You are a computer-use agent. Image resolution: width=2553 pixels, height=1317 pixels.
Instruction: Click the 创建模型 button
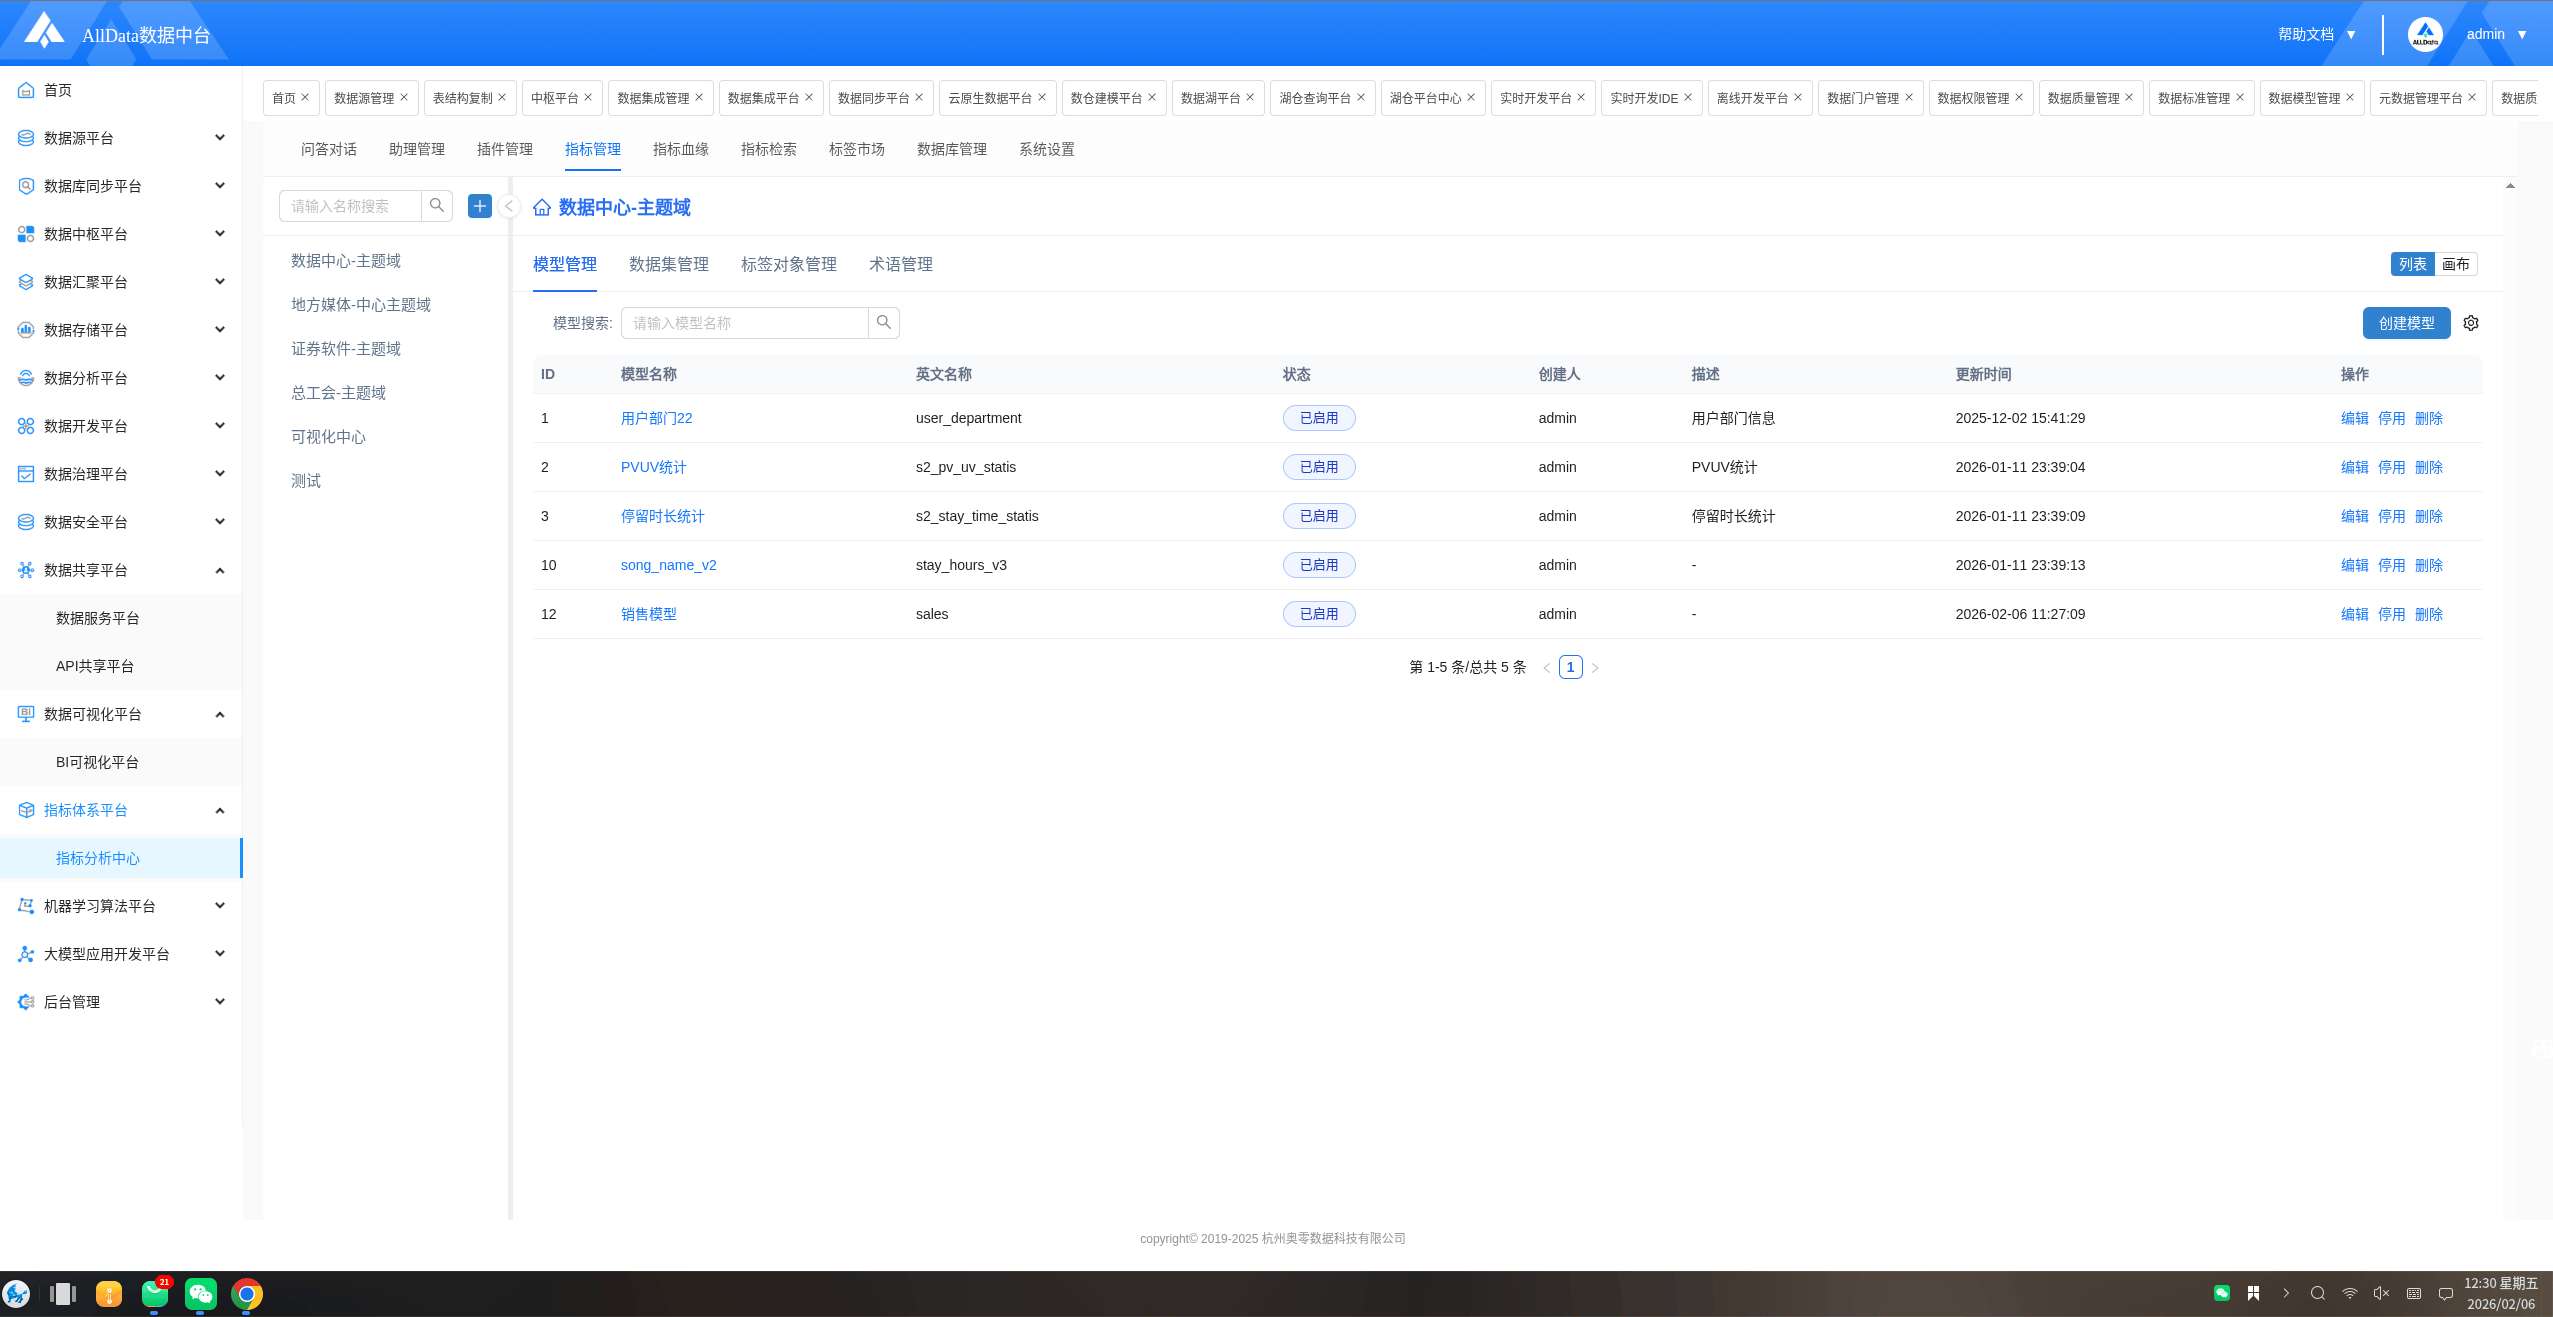[2406, 323]
